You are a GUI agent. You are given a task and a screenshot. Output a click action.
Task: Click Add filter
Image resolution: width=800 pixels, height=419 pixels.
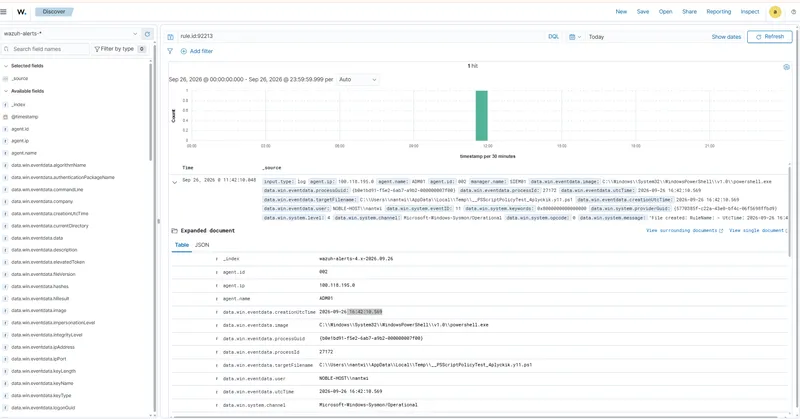(197, 51)
